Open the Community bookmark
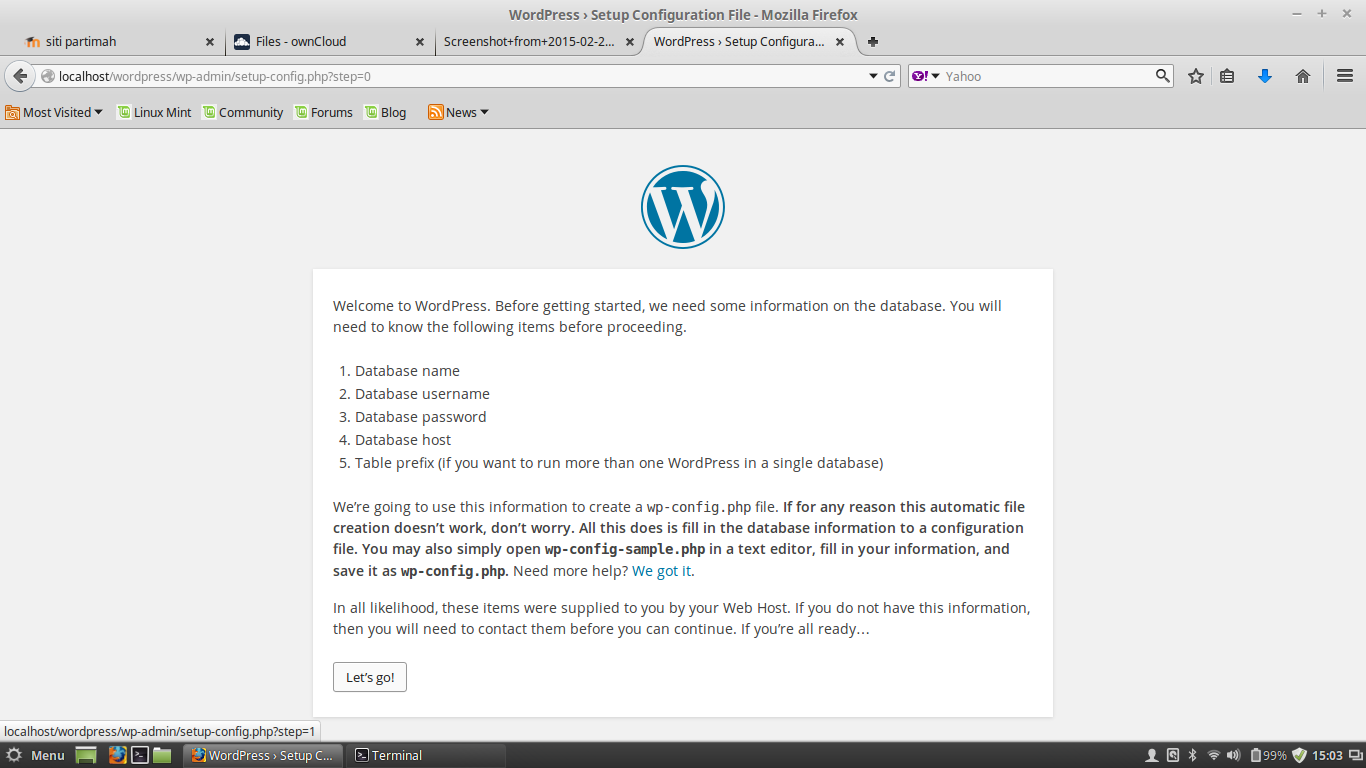This screenshot has width=1366, height=768. tap(243, 112)
